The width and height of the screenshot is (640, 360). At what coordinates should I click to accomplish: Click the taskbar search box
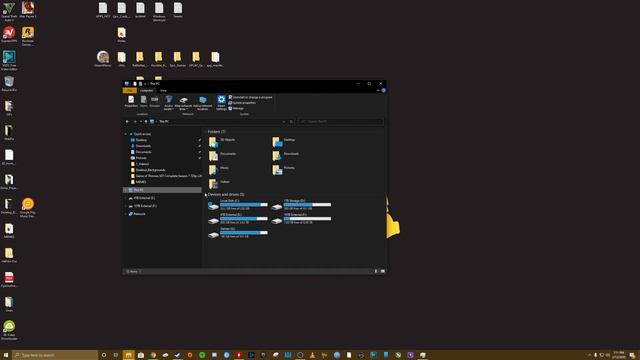click(55, 355)
